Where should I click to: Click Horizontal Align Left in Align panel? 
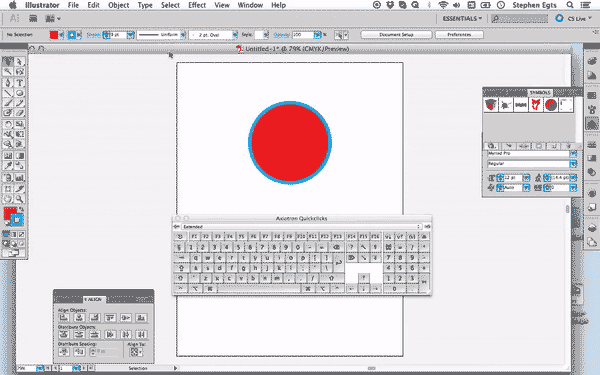pyautogui.click(x=64, y=318)
